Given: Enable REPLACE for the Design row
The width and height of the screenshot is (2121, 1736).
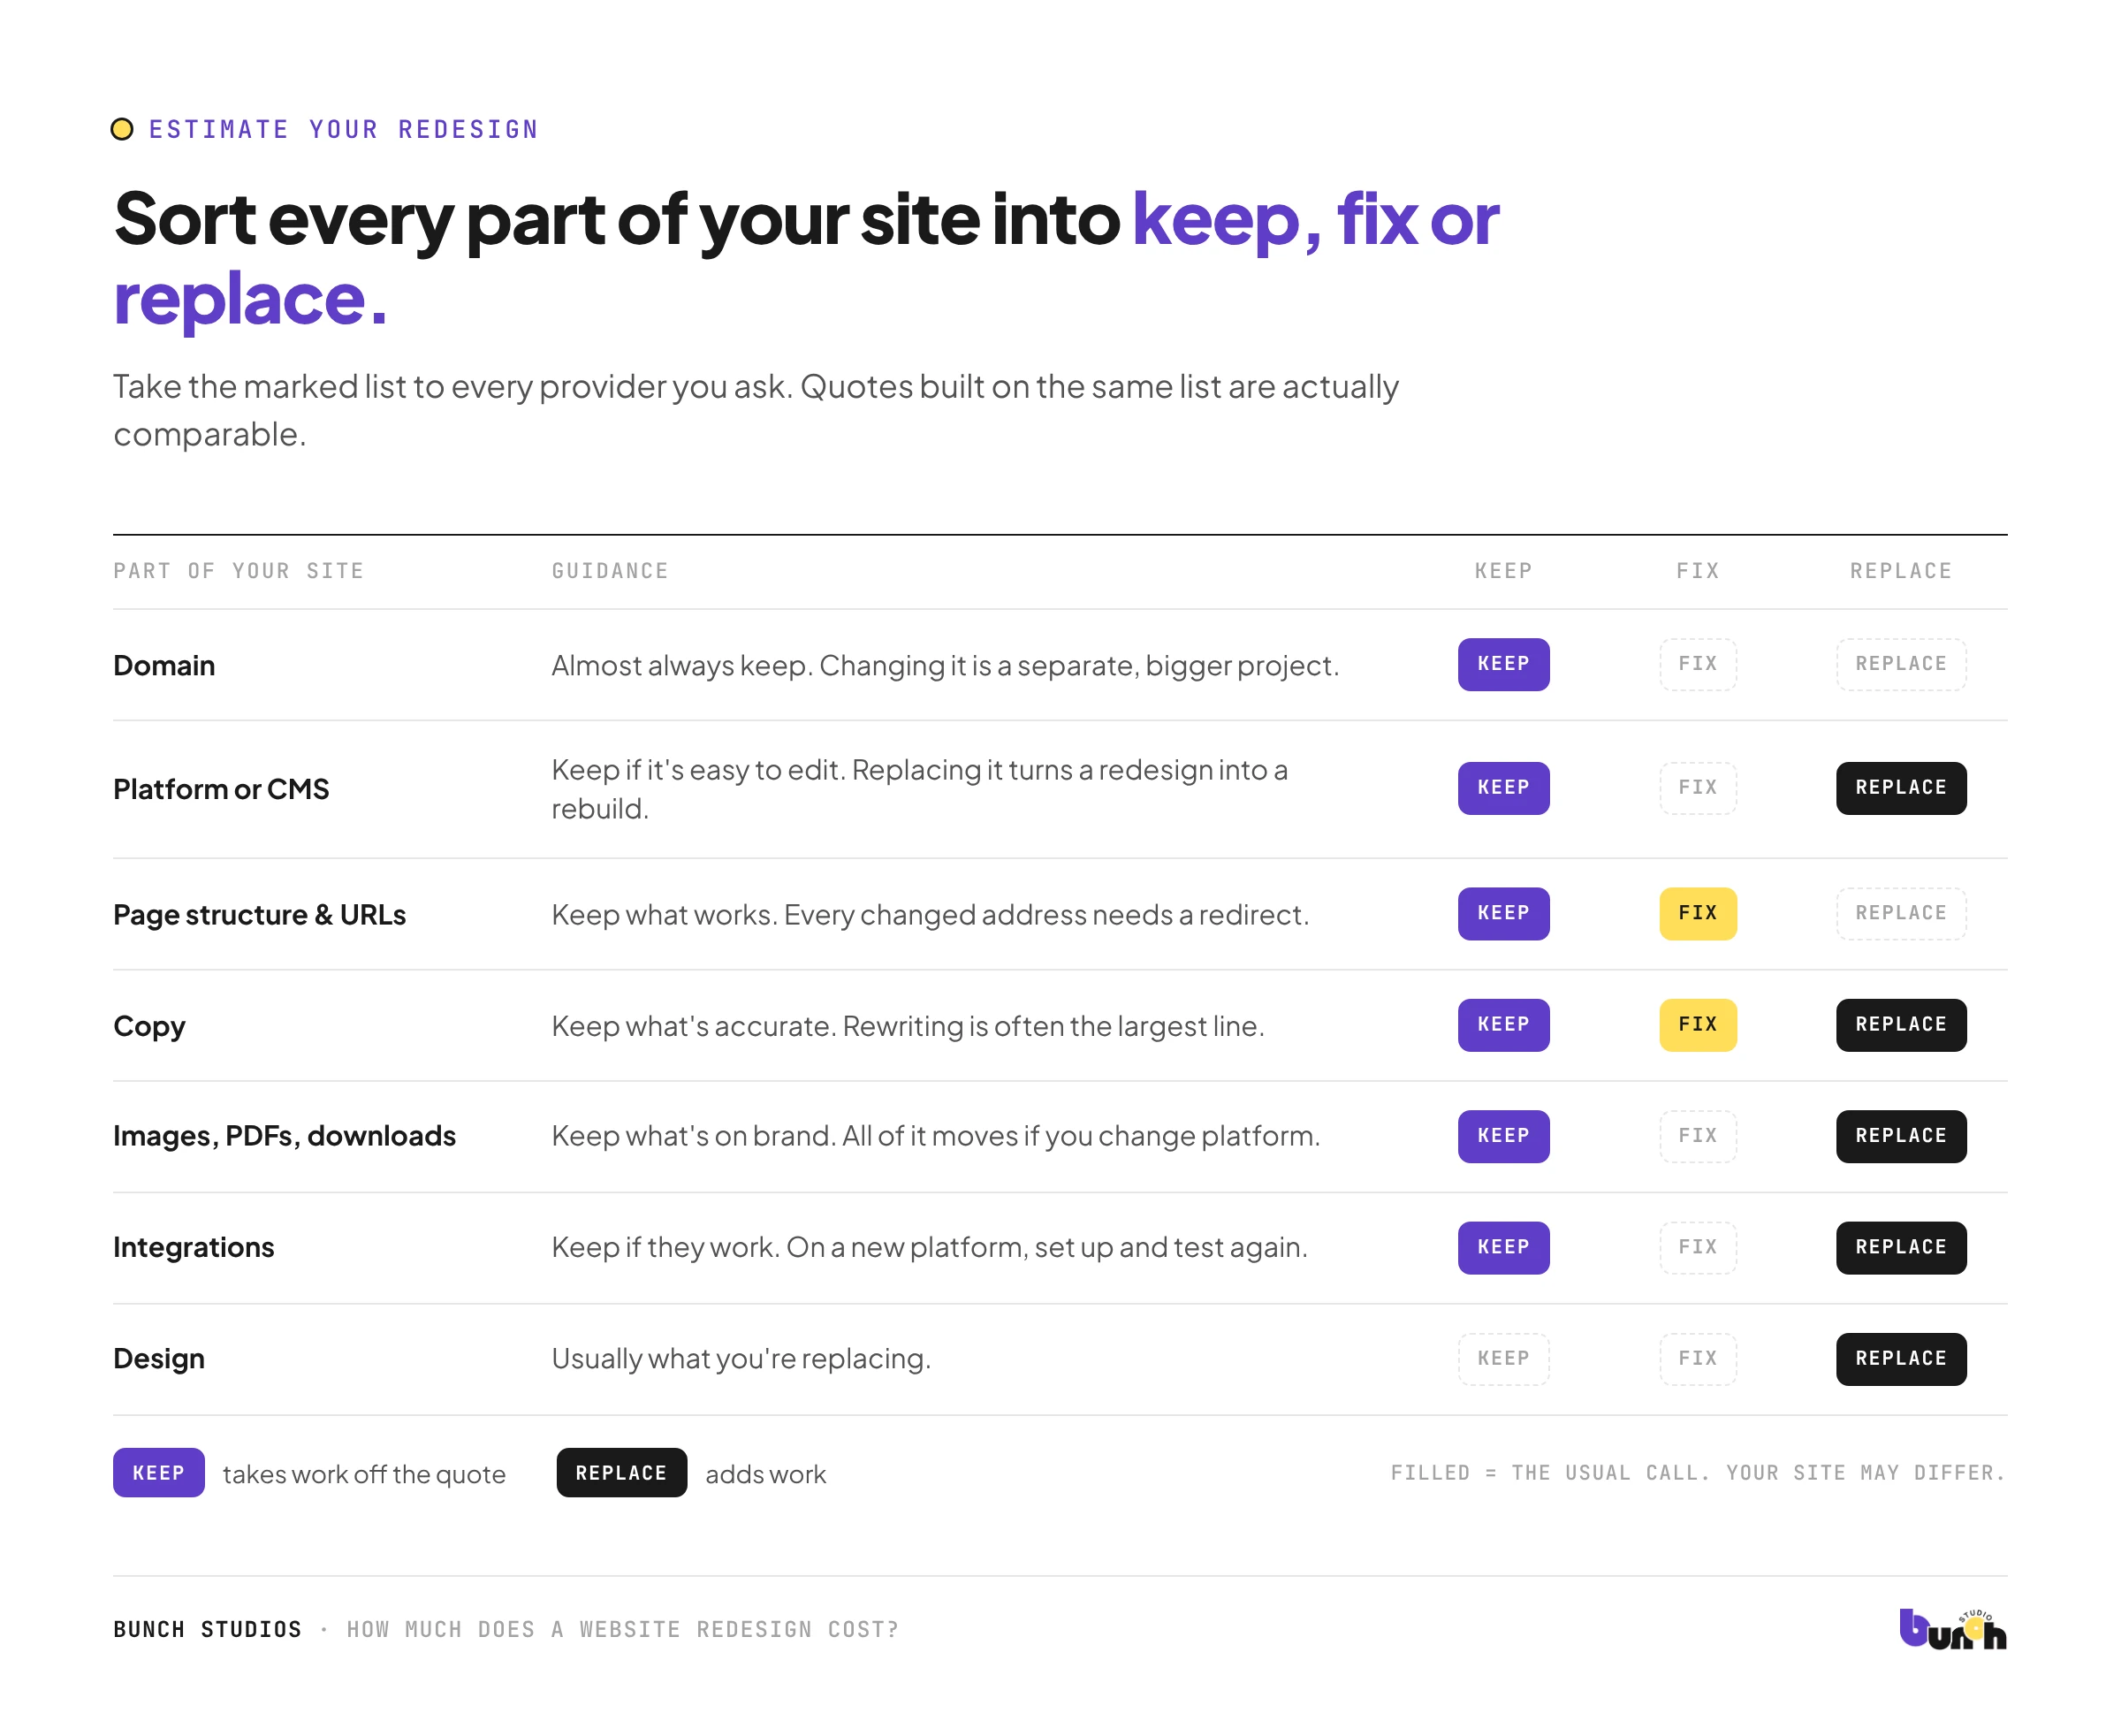Looking at the screenshot, I should click(x=1900, y=1359).
